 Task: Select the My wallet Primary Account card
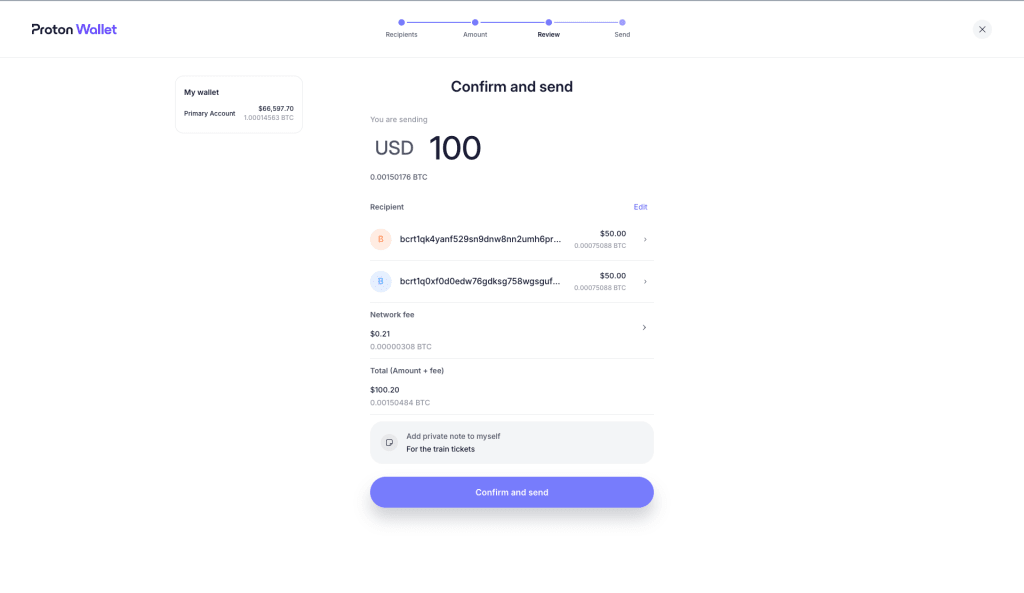click(x=238, y=103)
